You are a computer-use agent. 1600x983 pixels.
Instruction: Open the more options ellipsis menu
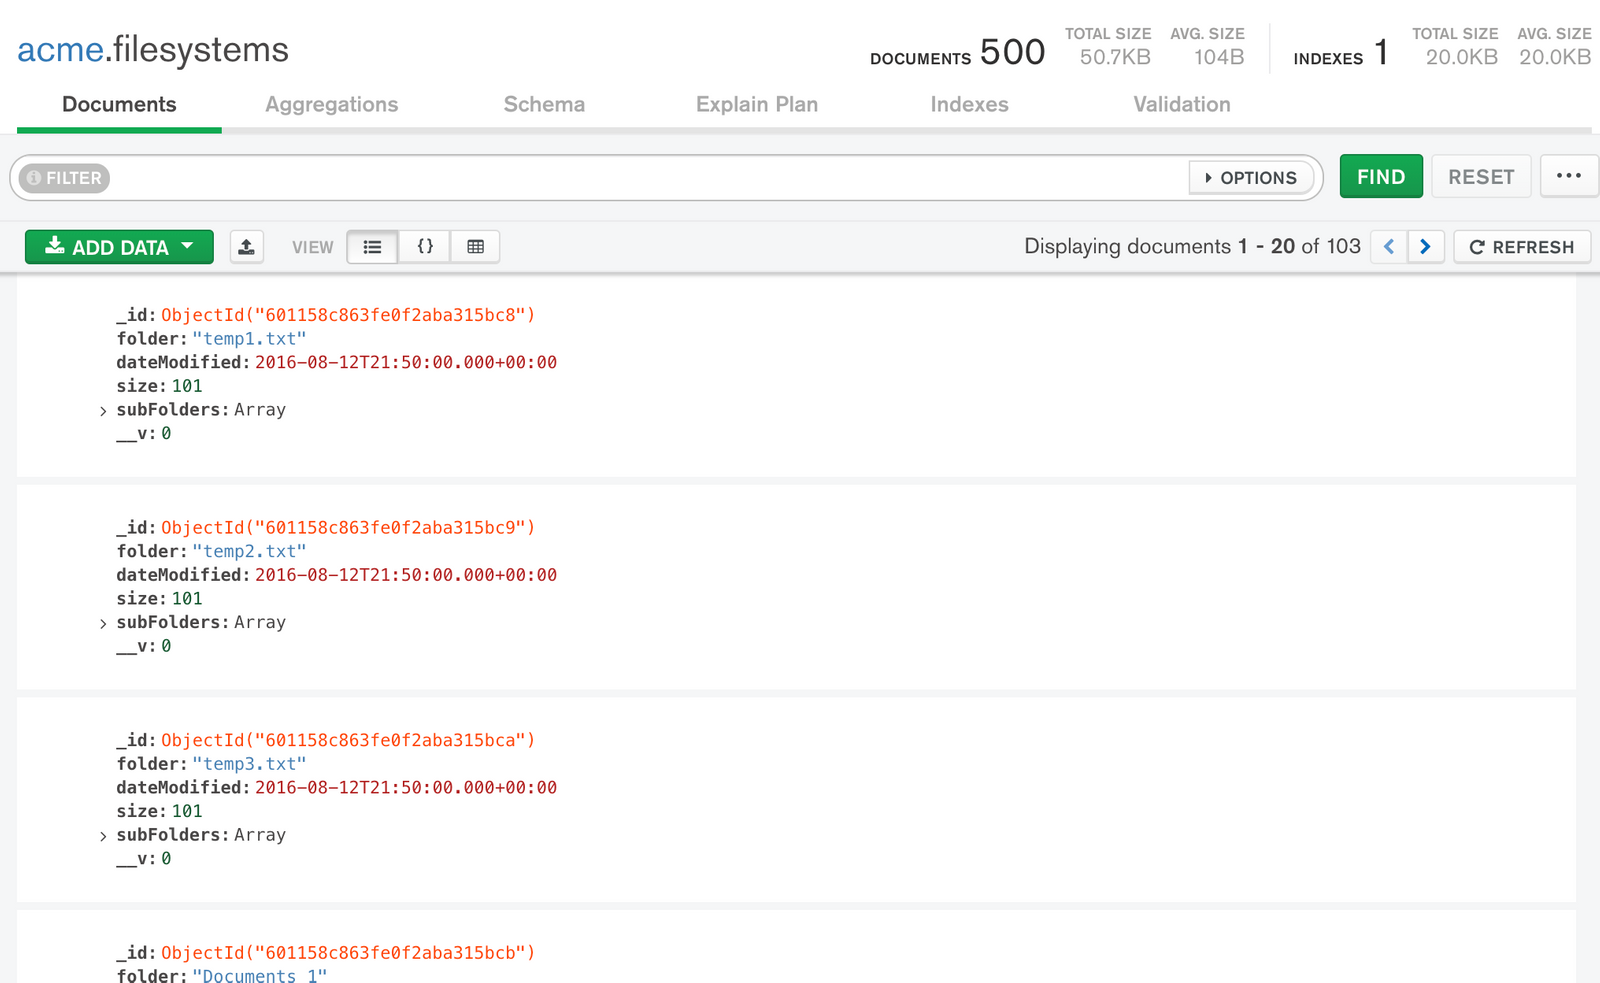point(1569,176)
